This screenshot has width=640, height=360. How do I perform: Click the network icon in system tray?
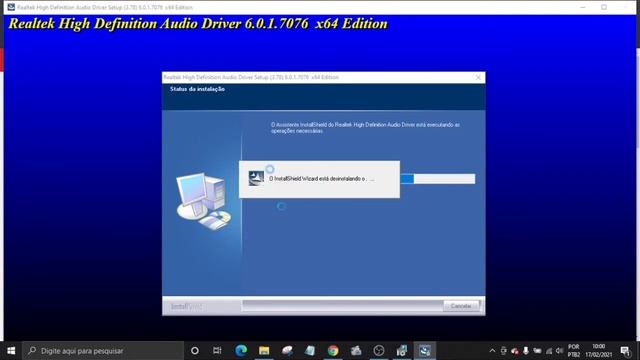coord(549,351)
